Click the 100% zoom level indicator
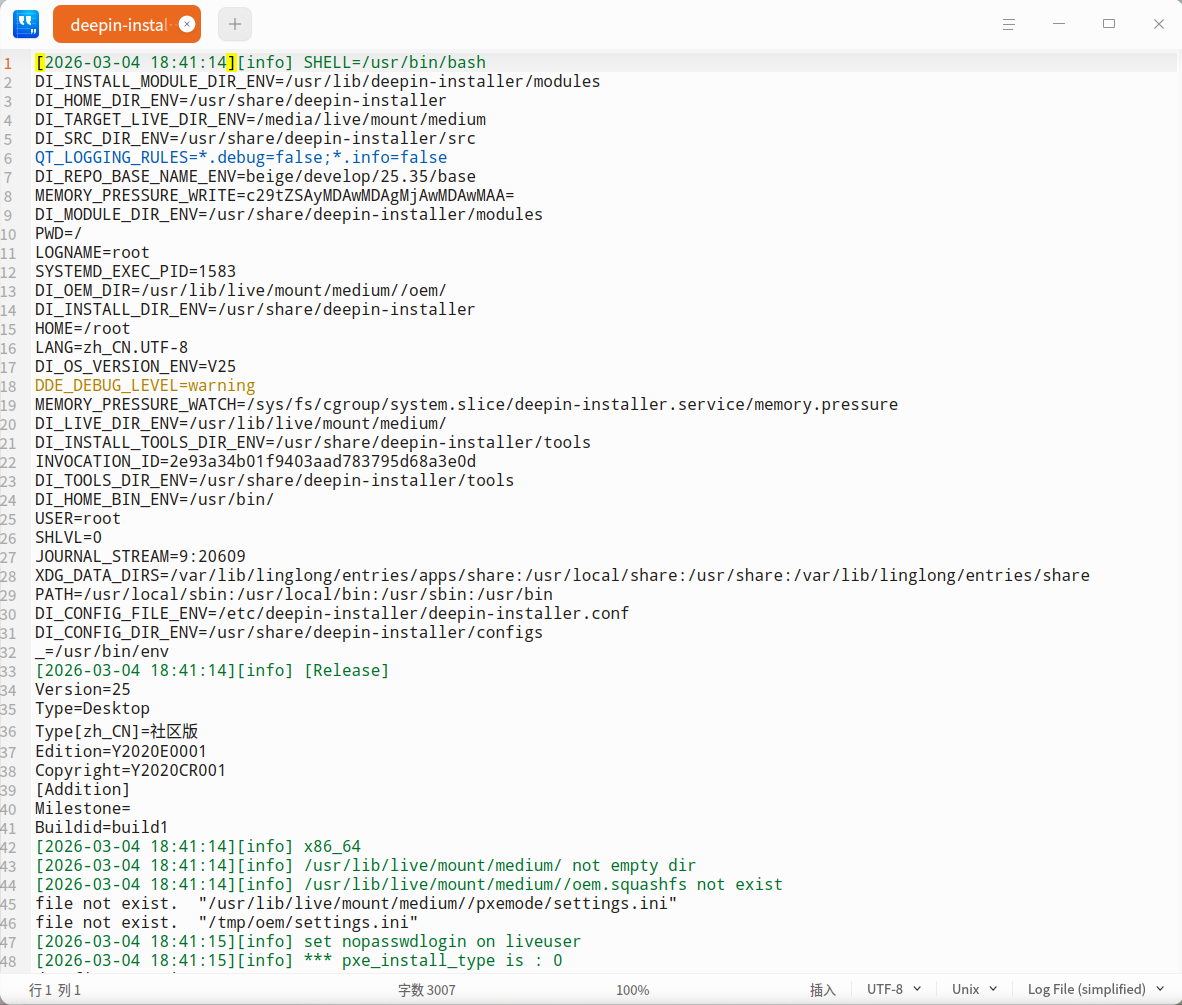Image resolution: width=1182 pixels, height=1005 pixels. click(632, 989)
